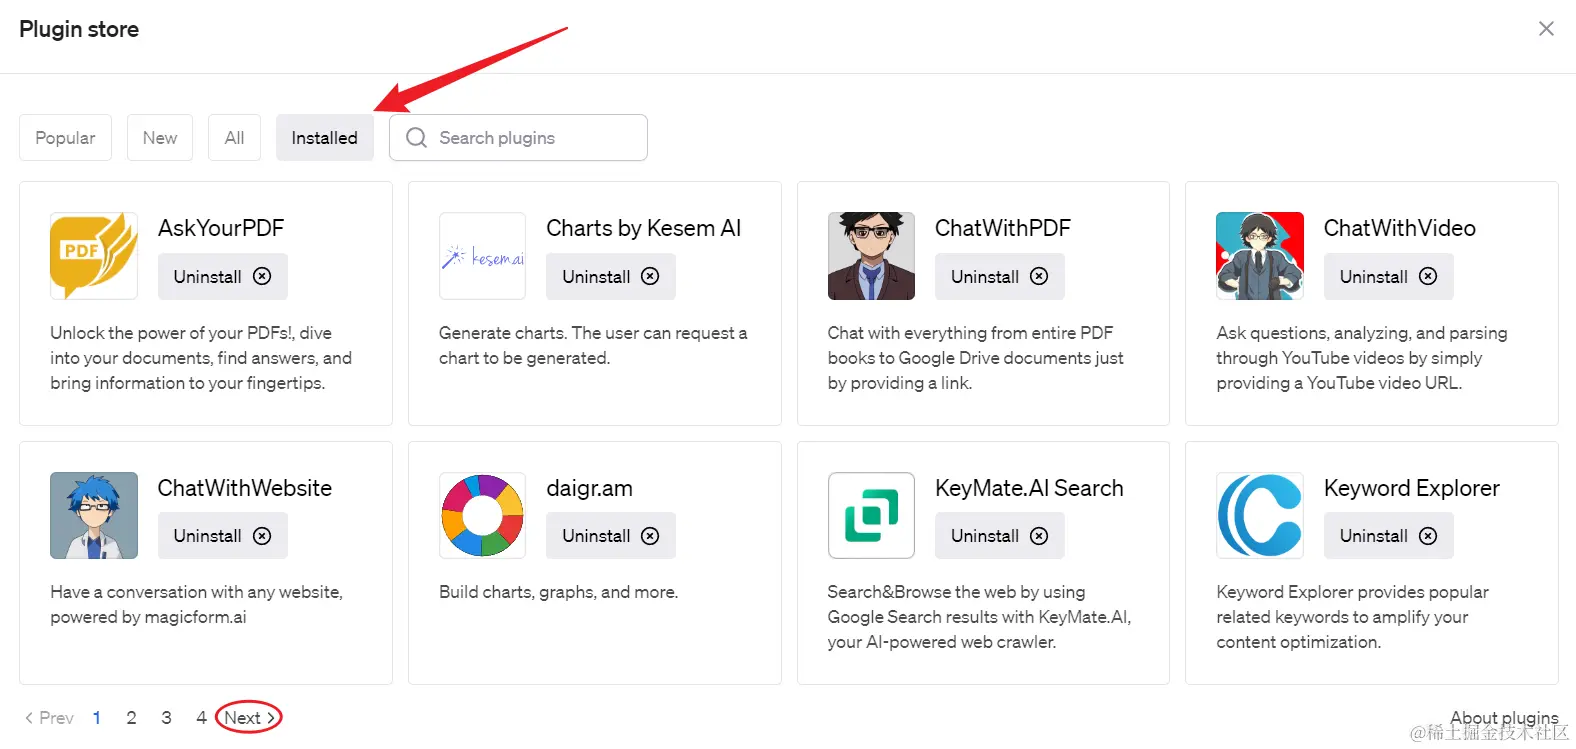Image resolution: width=1576 pixels, height=749 pixels.
Task: Click the daigr.am colorful ring logo
Action: click(482, 515)
